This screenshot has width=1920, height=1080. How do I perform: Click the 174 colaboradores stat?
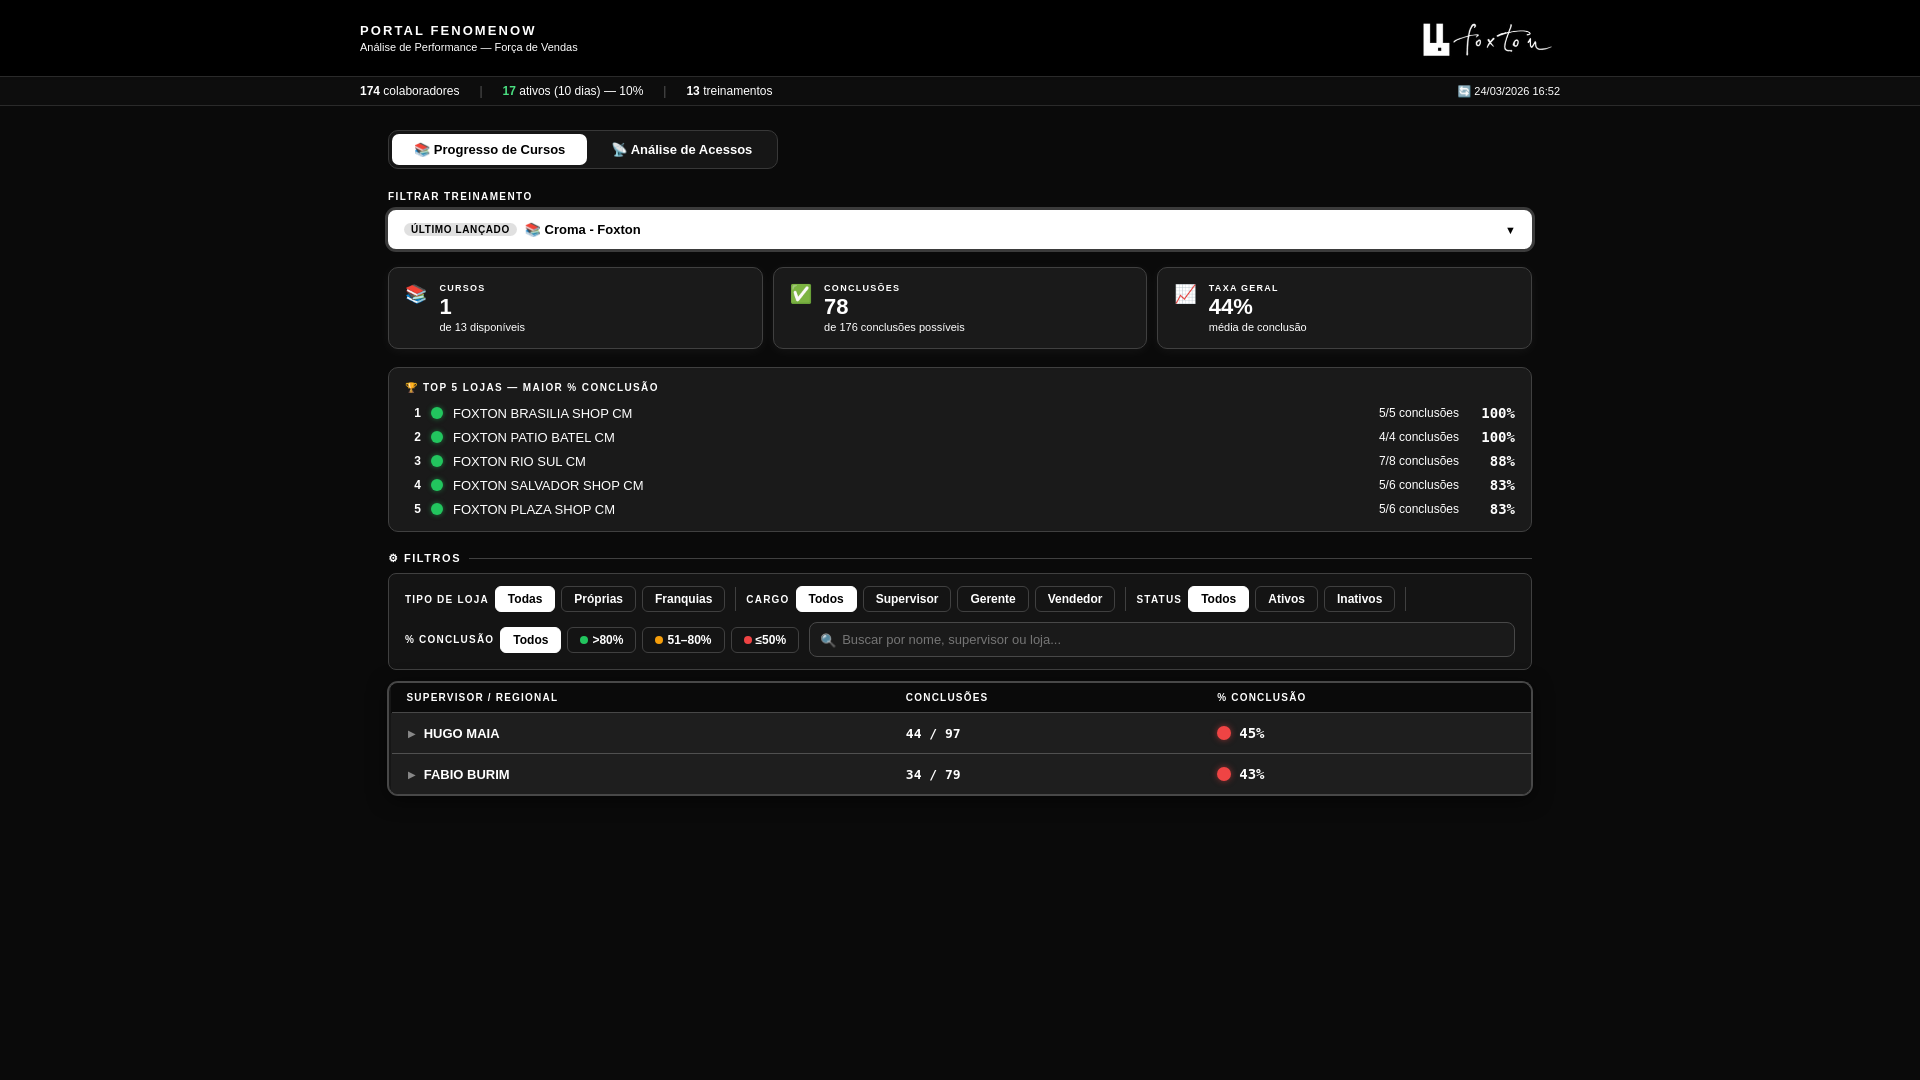[x=410, y=91]
